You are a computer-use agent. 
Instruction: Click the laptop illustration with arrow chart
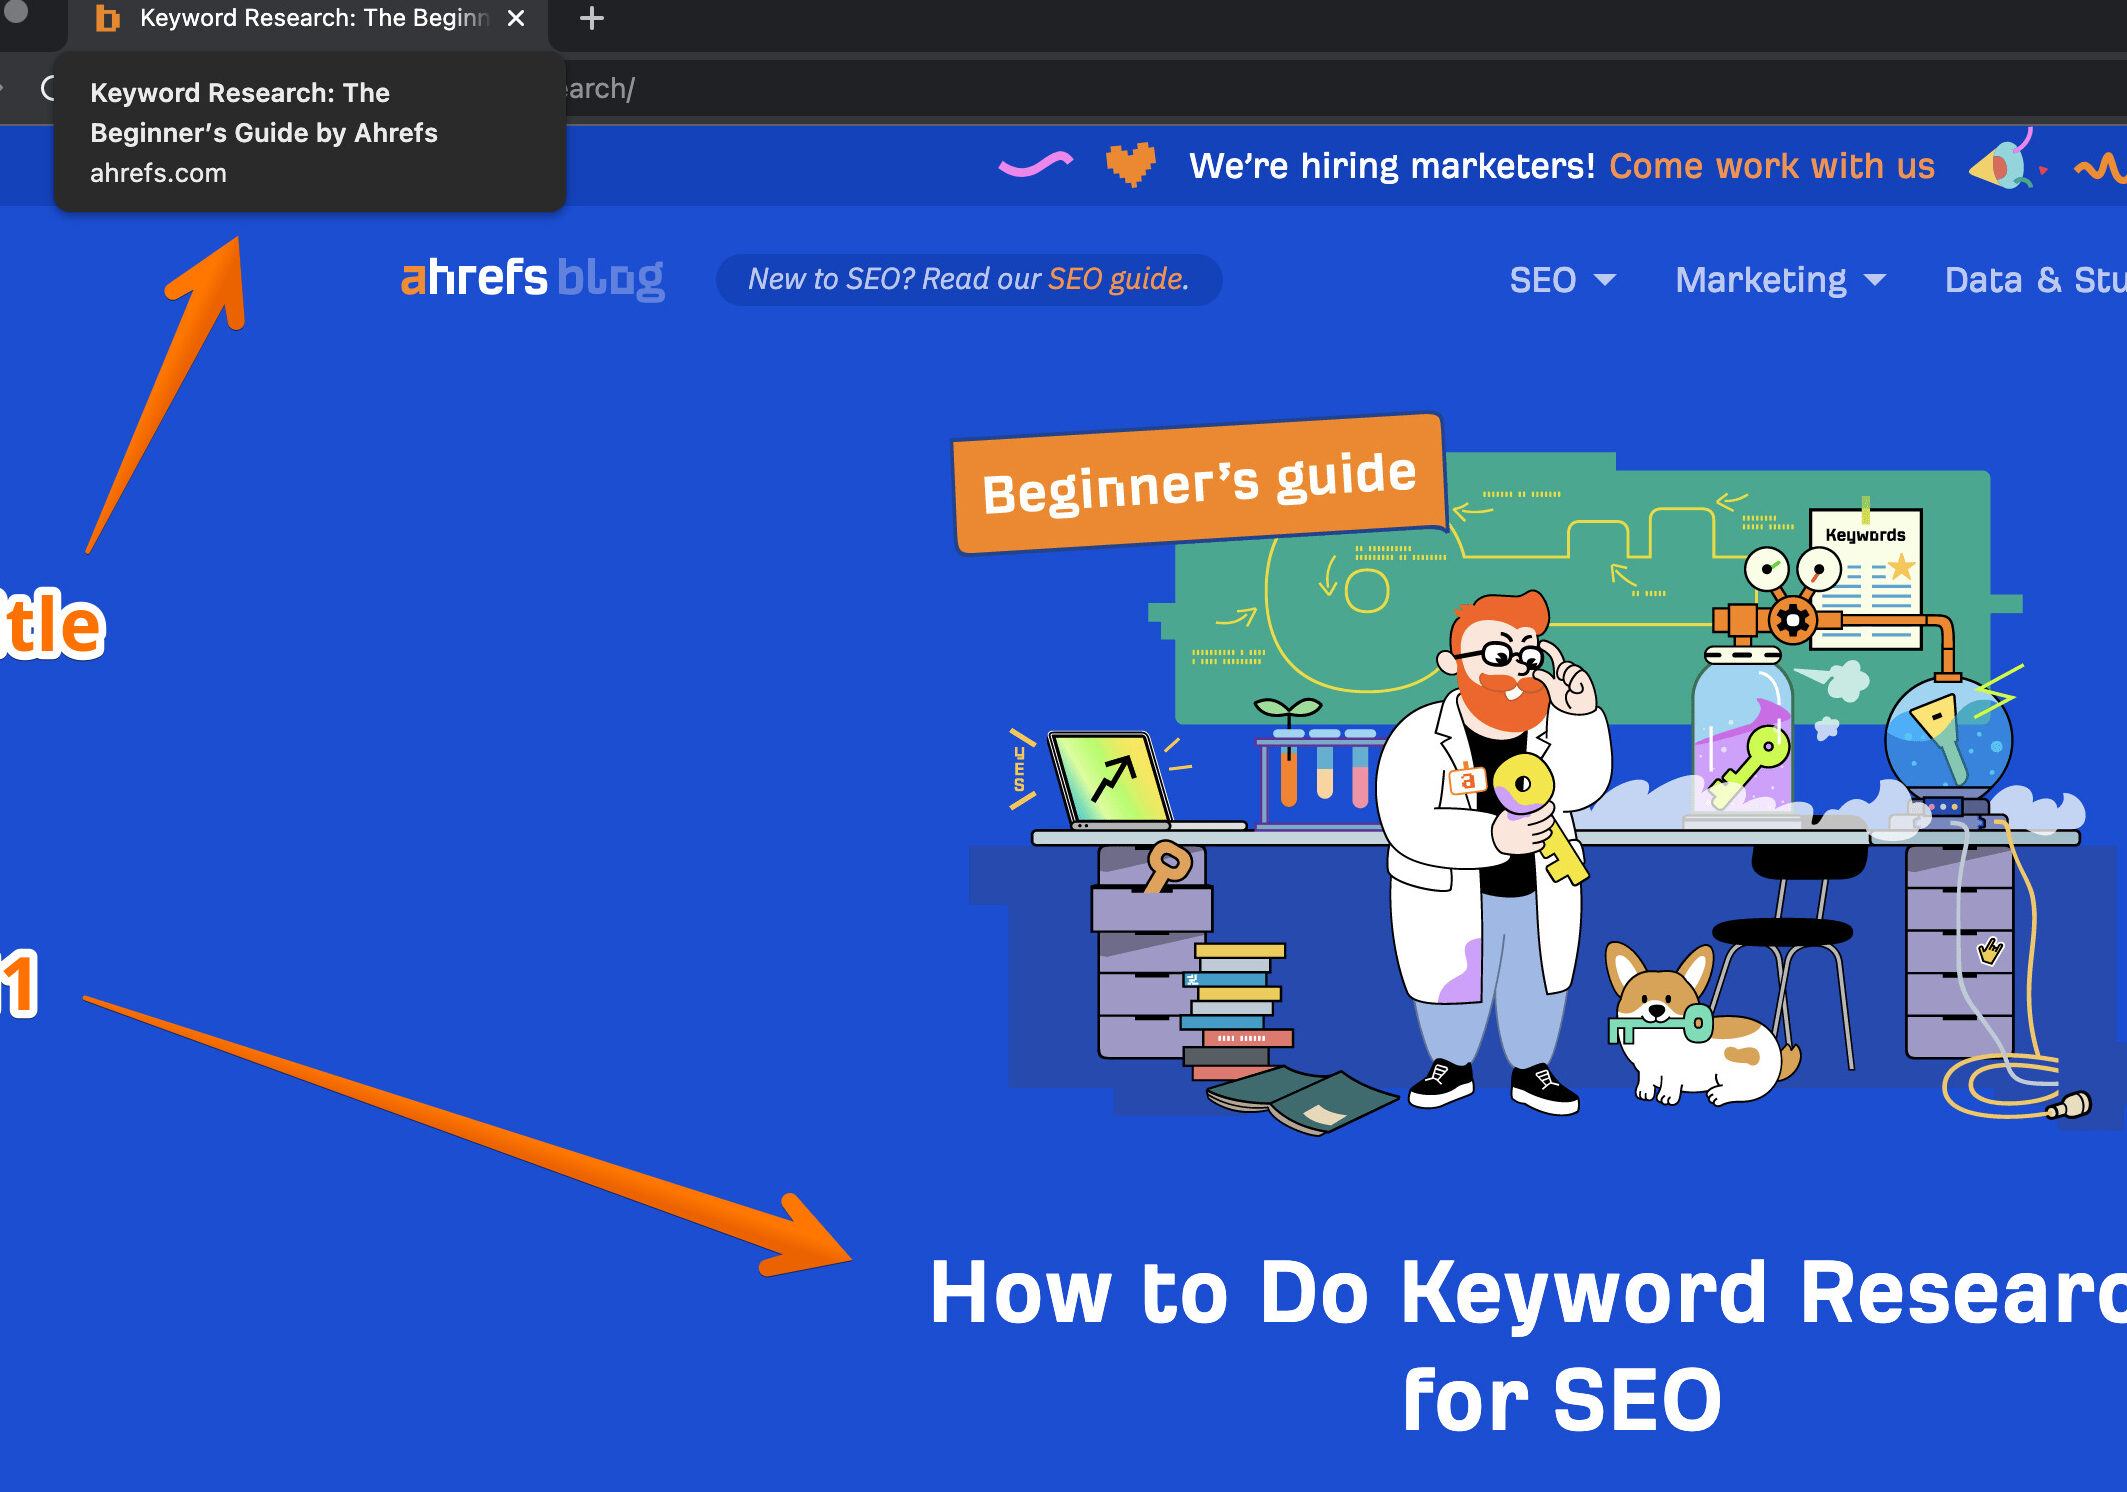pos(1110,779)
